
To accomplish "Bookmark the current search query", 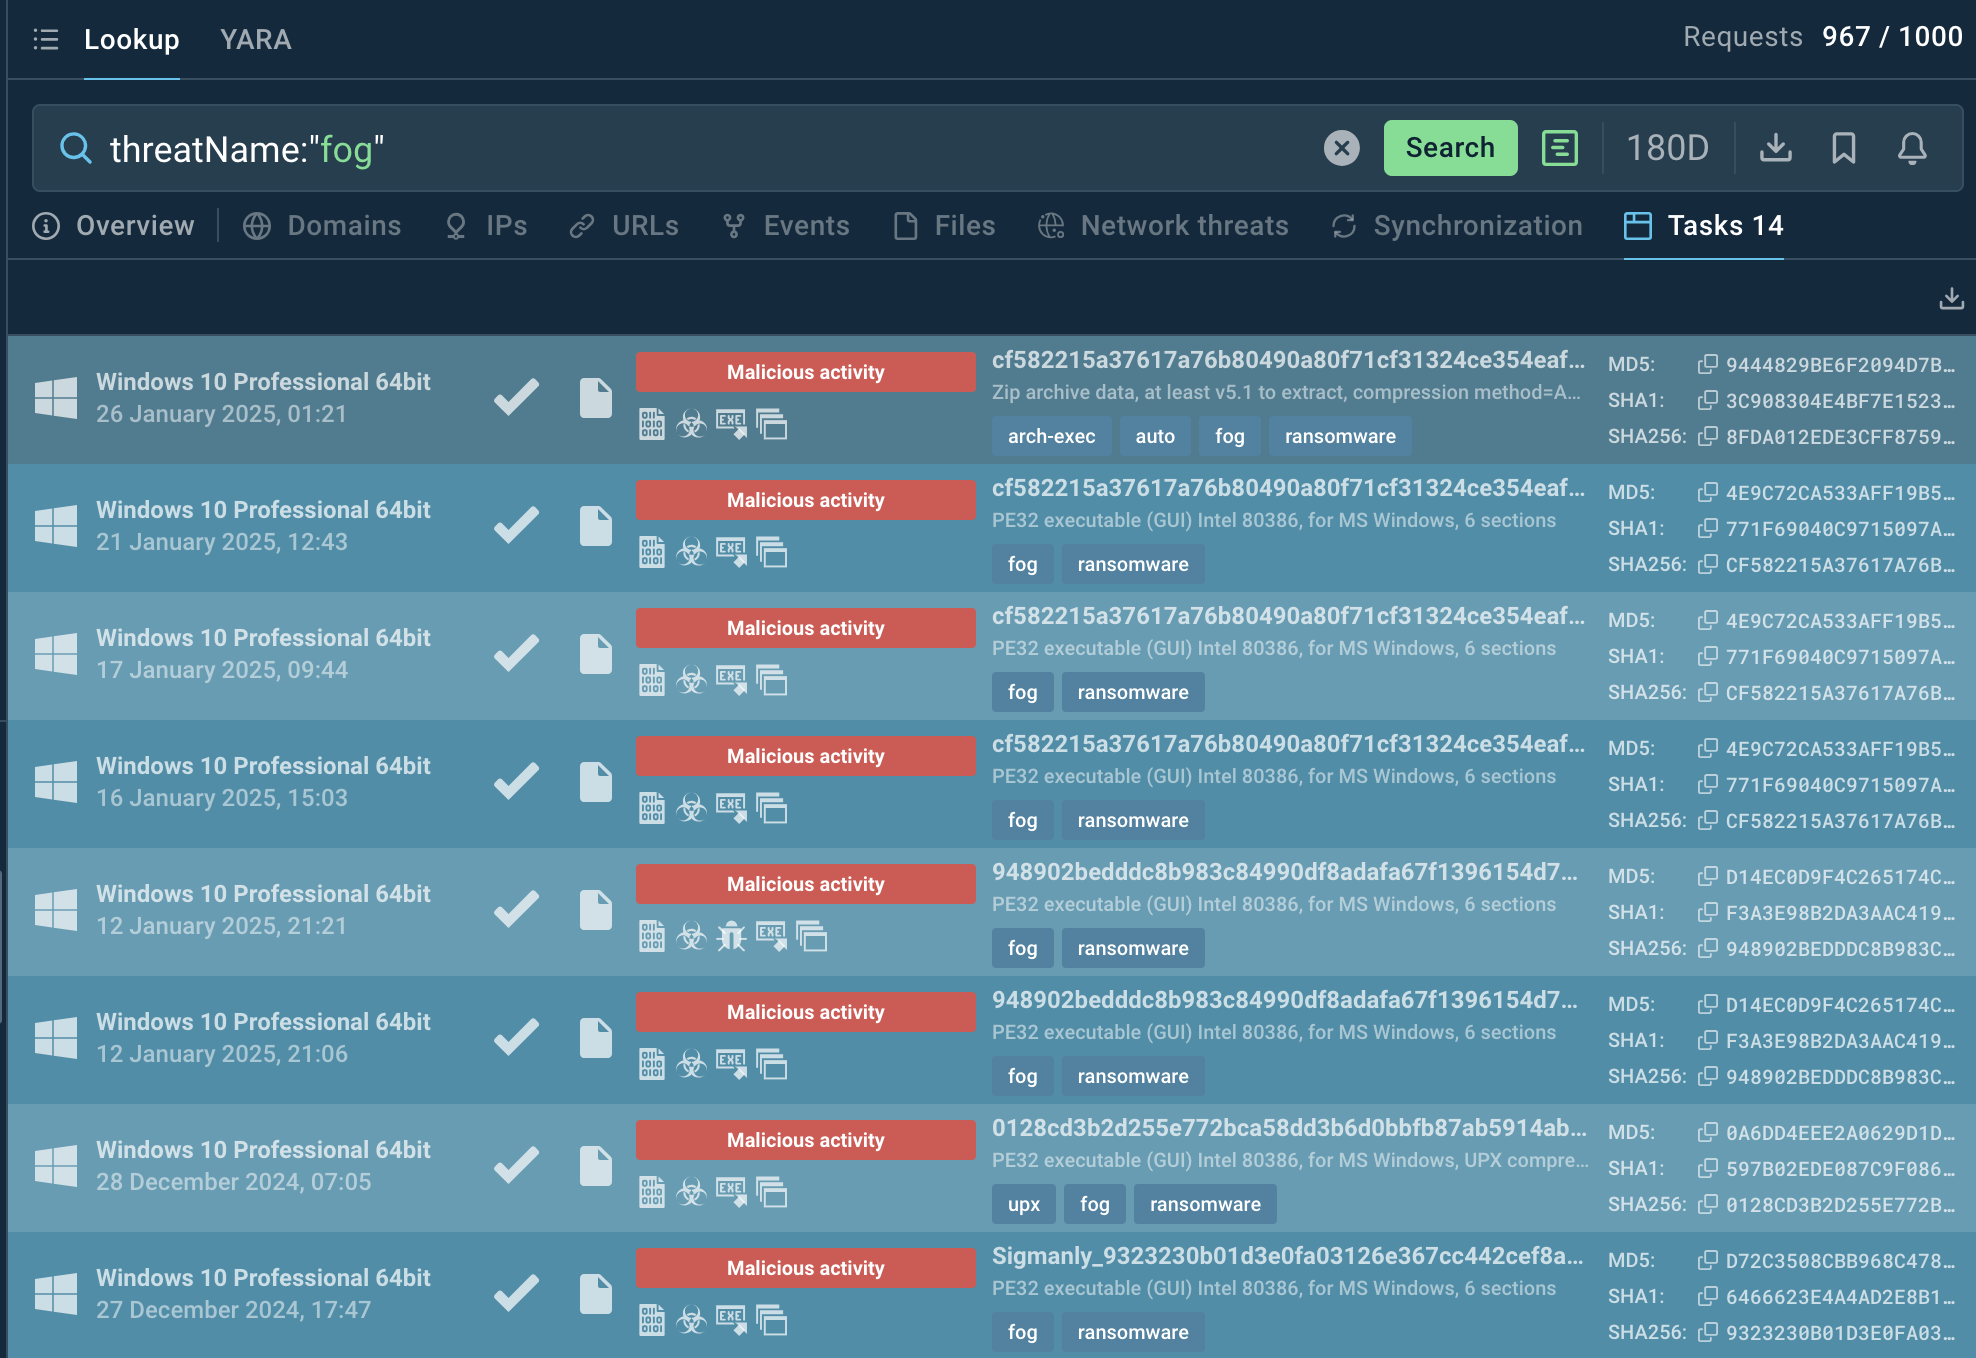I will pyautogui.click(x=1843, y=148).
